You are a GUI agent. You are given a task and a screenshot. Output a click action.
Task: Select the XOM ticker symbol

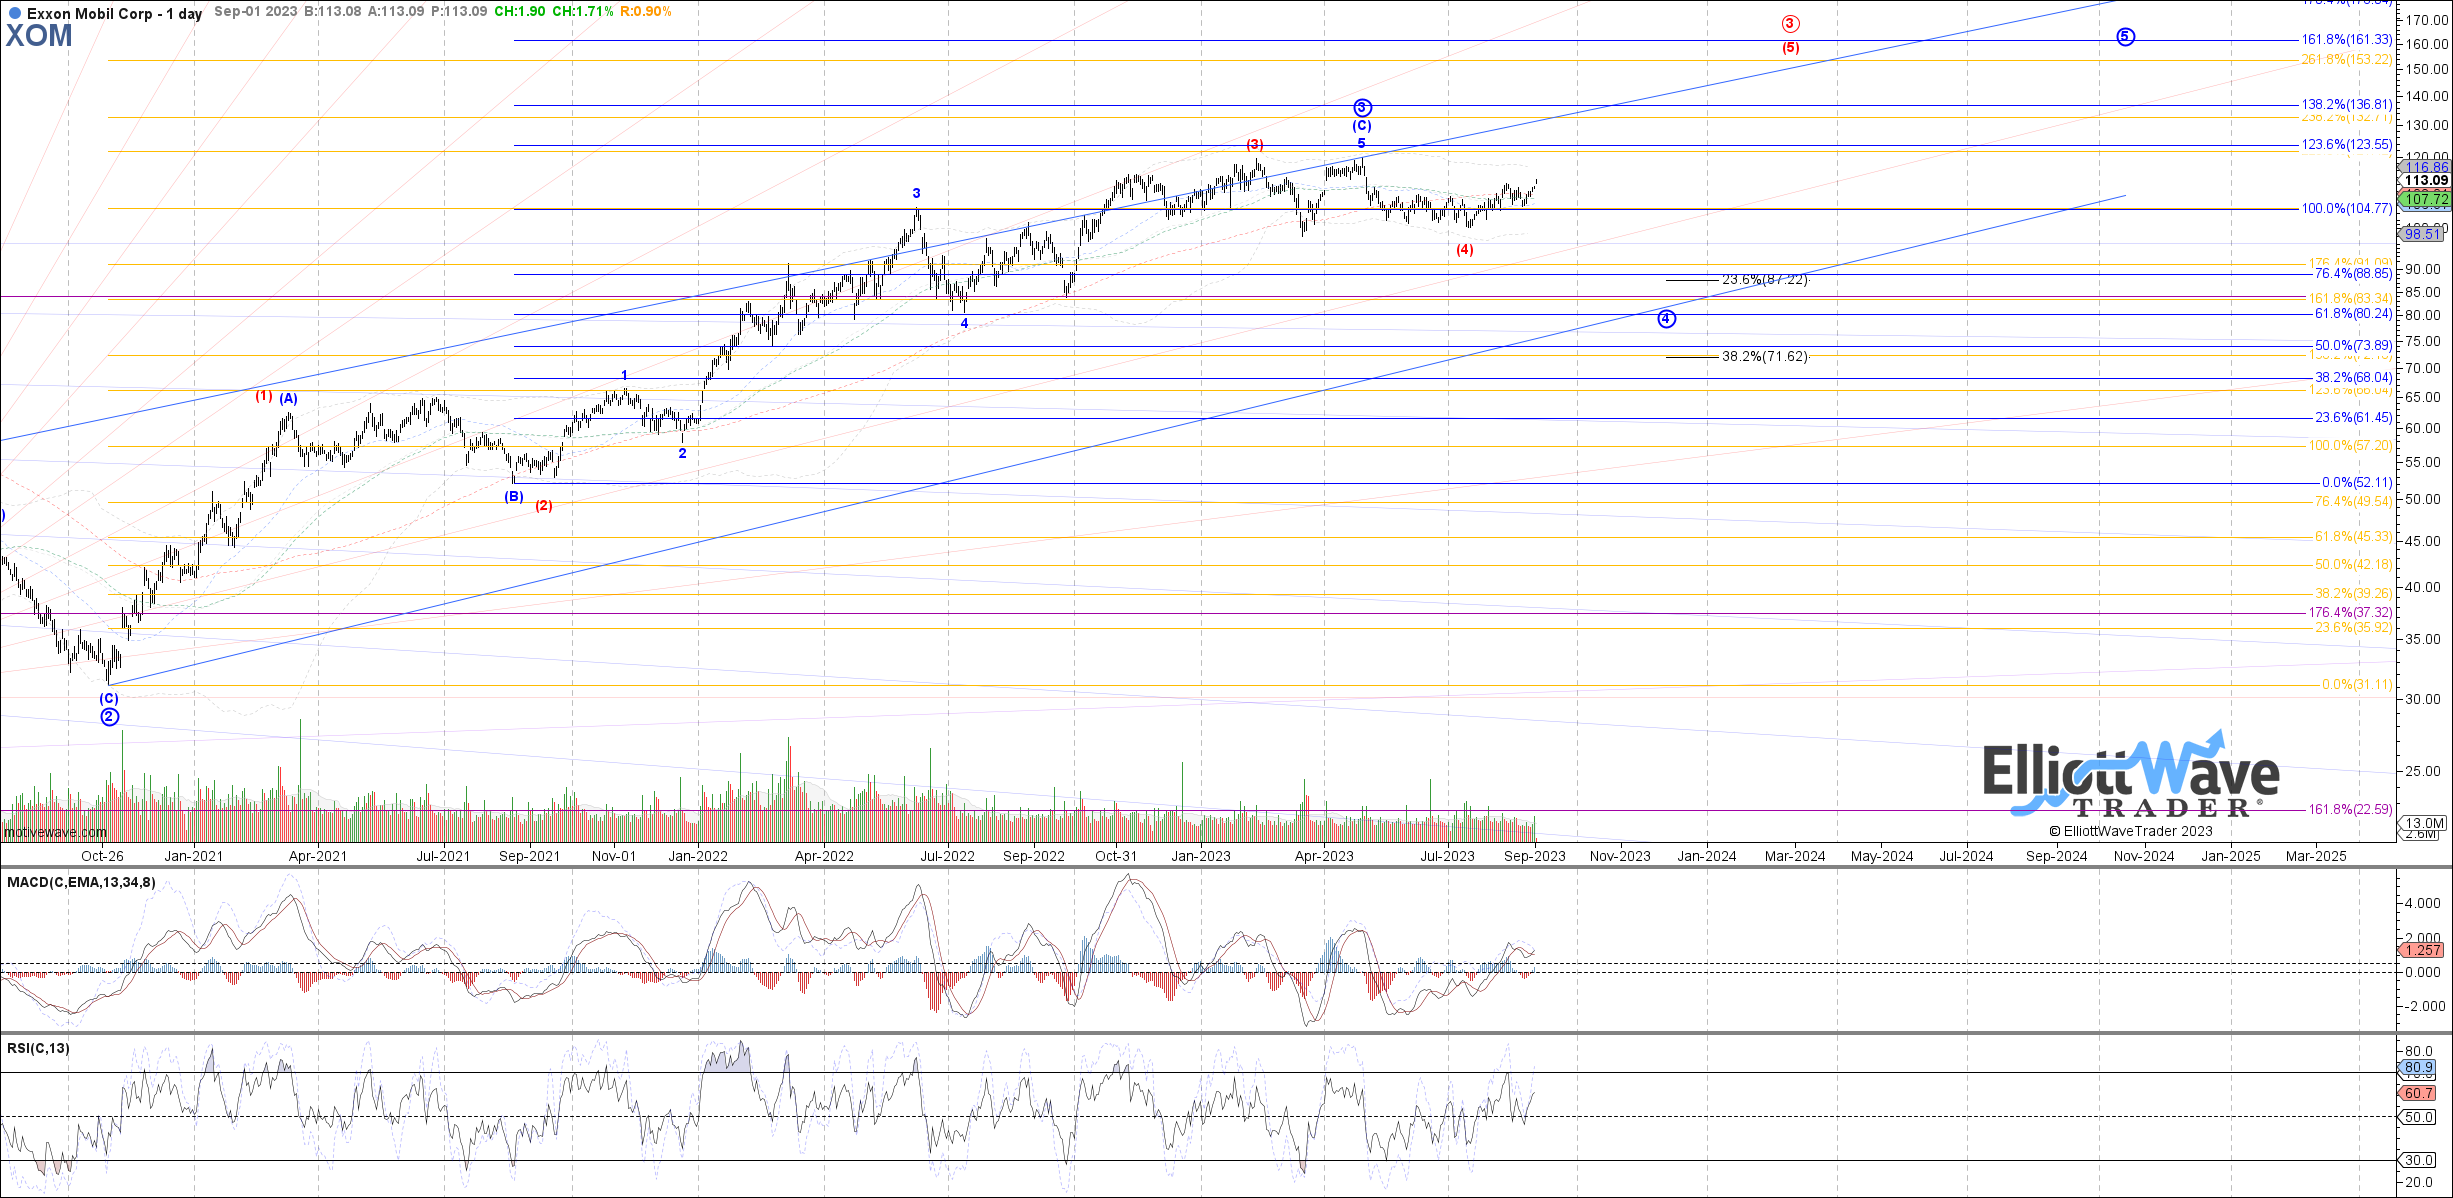pyautogui.click(x=39, y=36)
